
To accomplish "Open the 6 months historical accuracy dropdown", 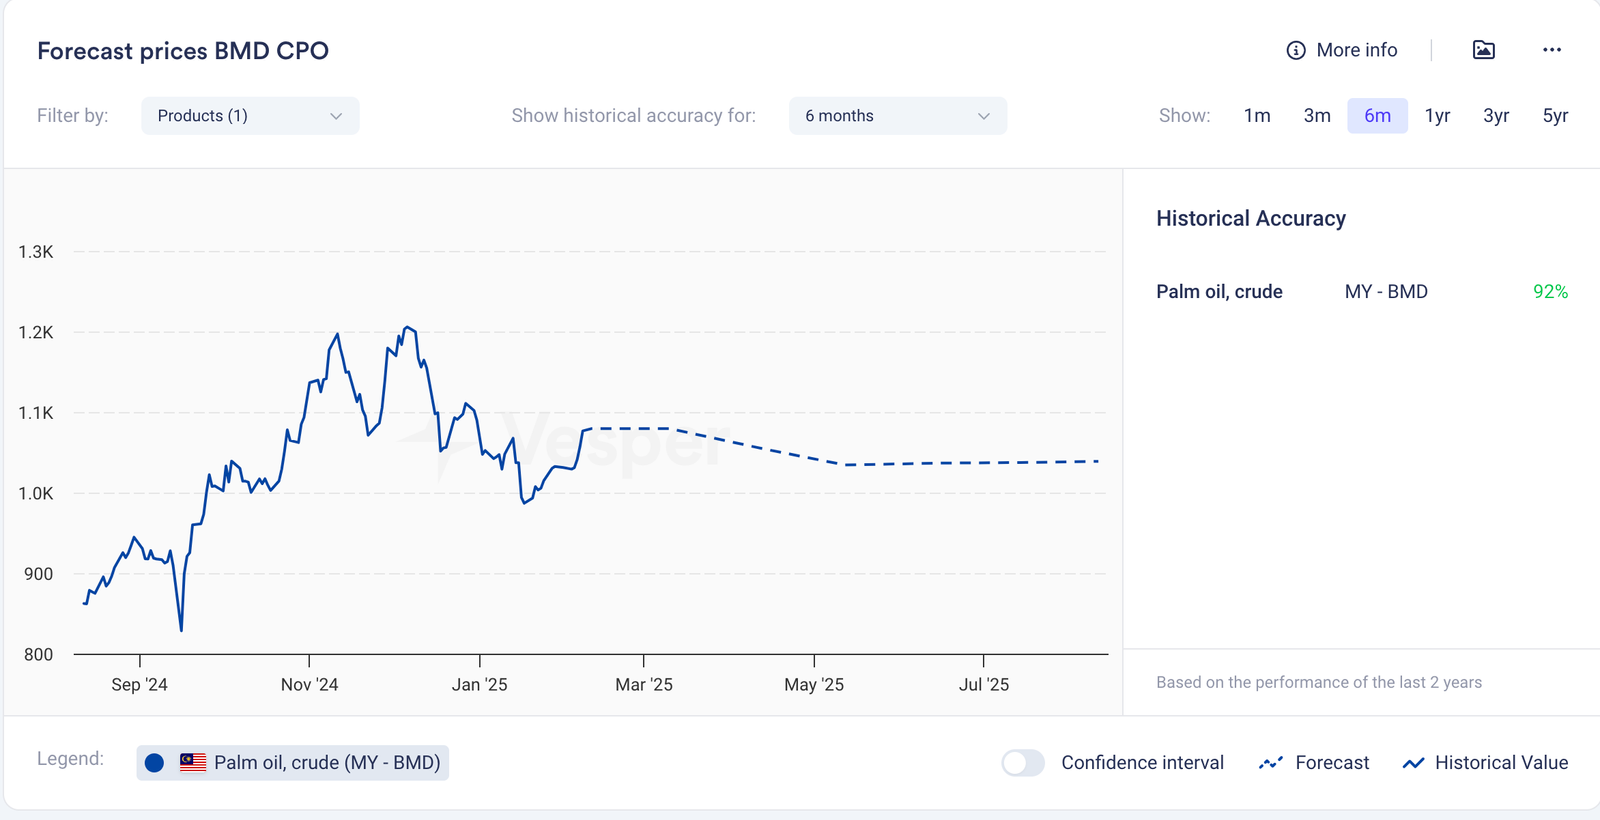I will pyautogui.click(x=897, y=116).
